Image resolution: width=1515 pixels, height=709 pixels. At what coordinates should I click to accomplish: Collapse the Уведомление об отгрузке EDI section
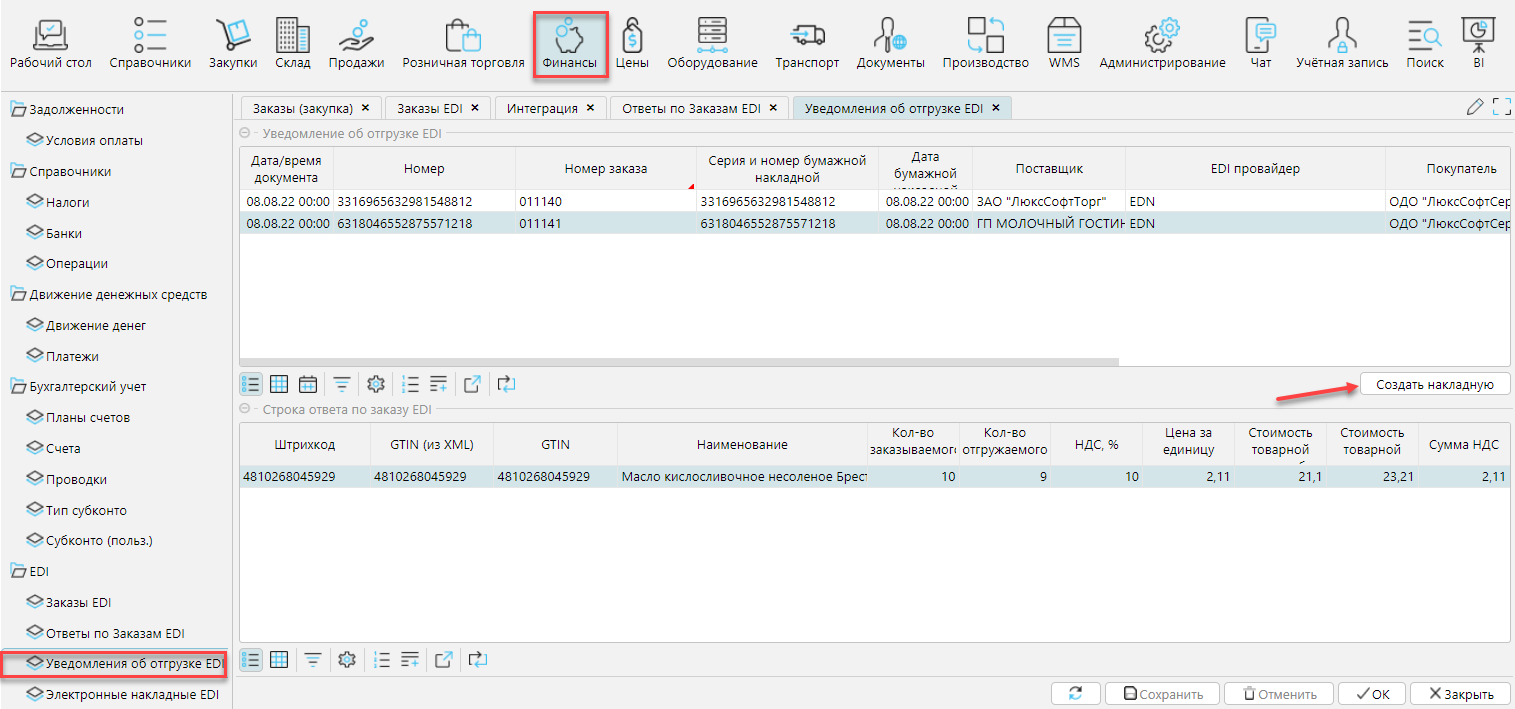245,133
